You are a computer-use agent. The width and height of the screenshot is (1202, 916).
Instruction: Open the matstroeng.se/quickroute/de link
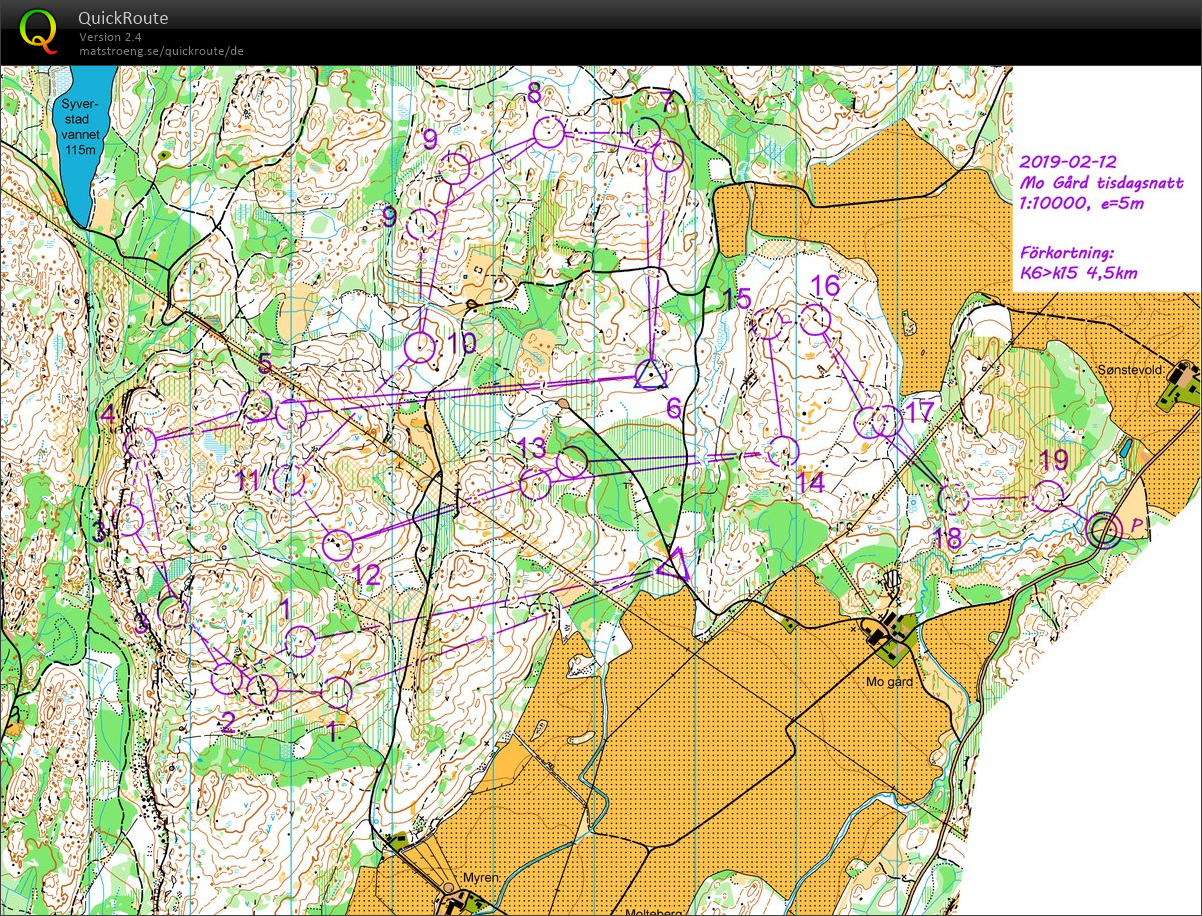coord(161,51)
